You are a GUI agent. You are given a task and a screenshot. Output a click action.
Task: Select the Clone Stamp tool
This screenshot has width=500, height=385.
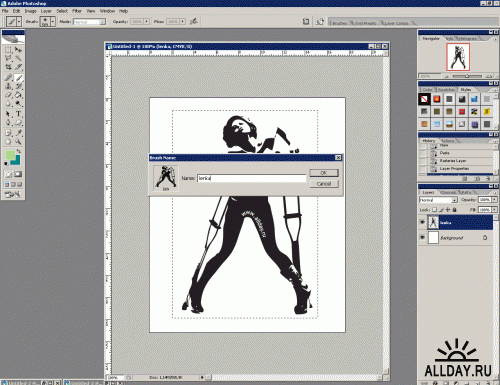[x=8, y=86]
